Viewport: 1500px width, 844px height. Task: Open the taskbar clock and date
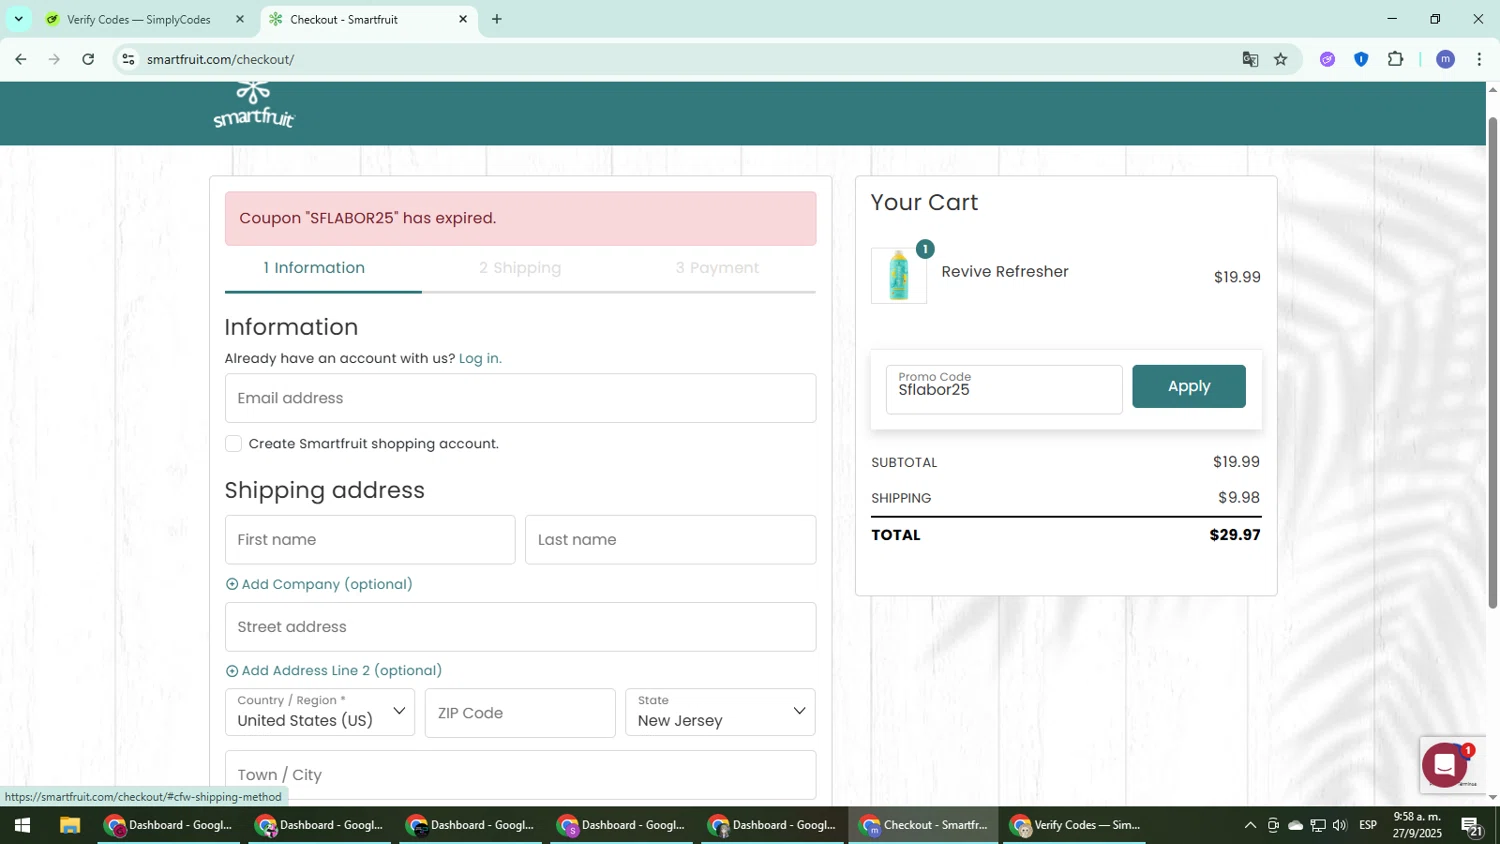[1418, 826]
